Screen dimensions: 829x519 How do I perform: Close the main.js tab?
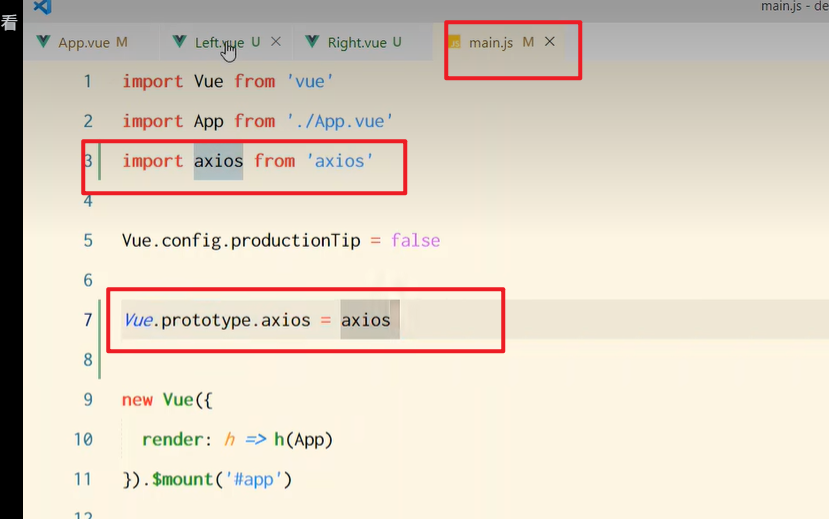(549, 42)
